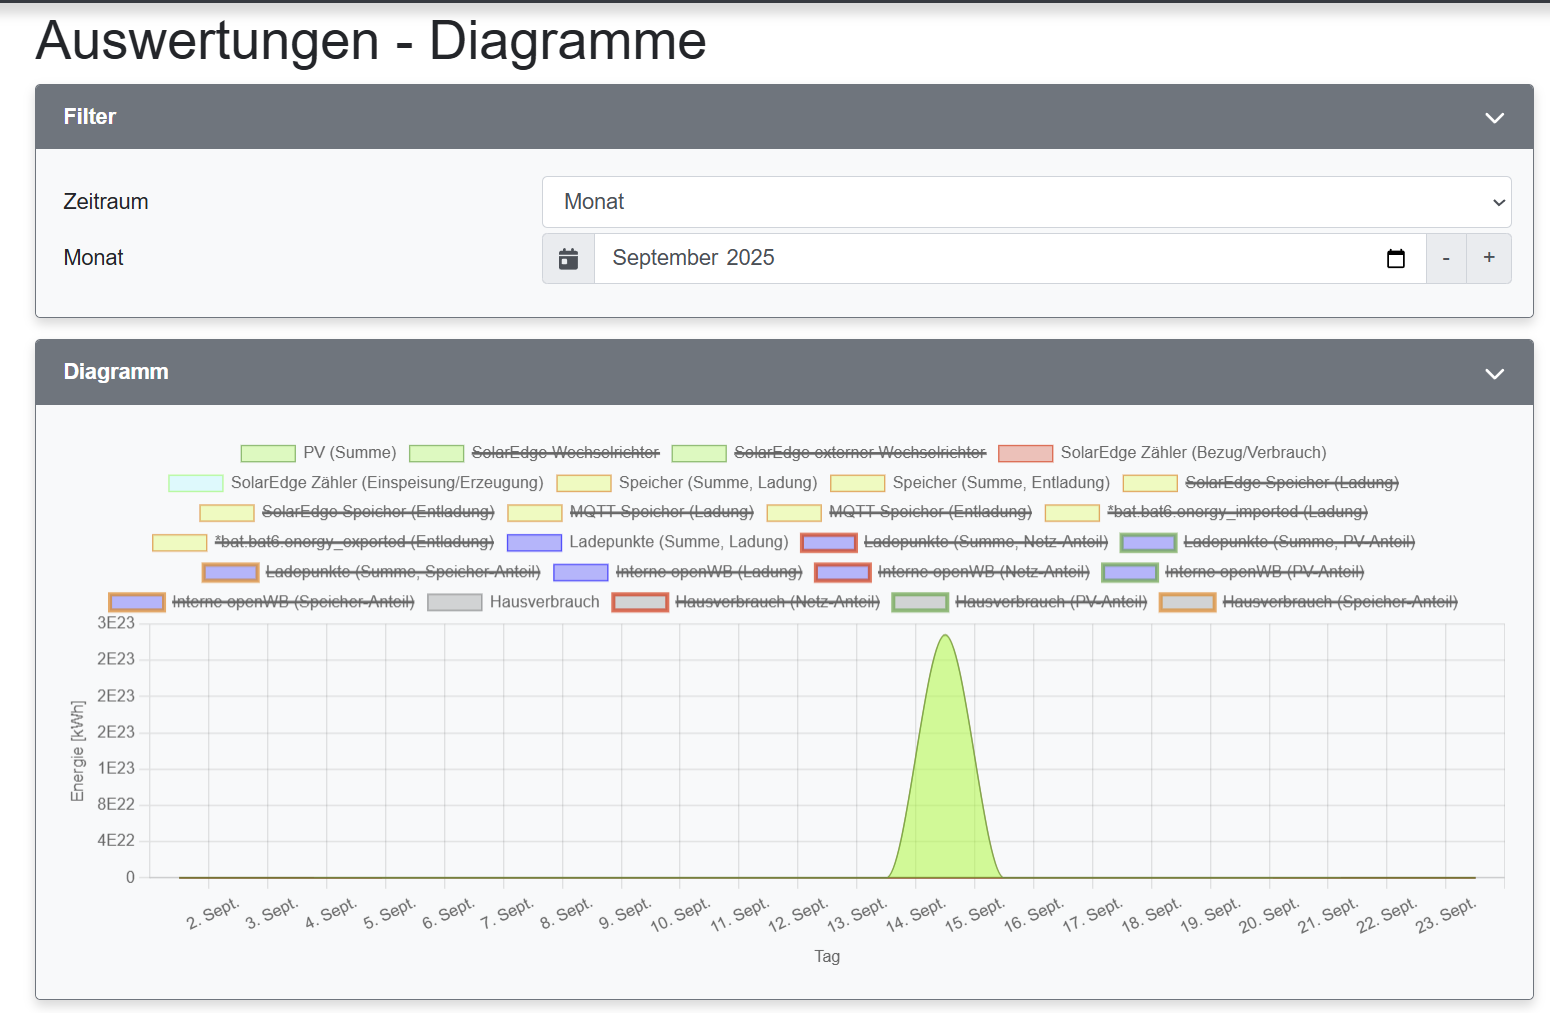1550x1013 pixels.
Task: Advance to next month with plus button
Action: 1489,259
